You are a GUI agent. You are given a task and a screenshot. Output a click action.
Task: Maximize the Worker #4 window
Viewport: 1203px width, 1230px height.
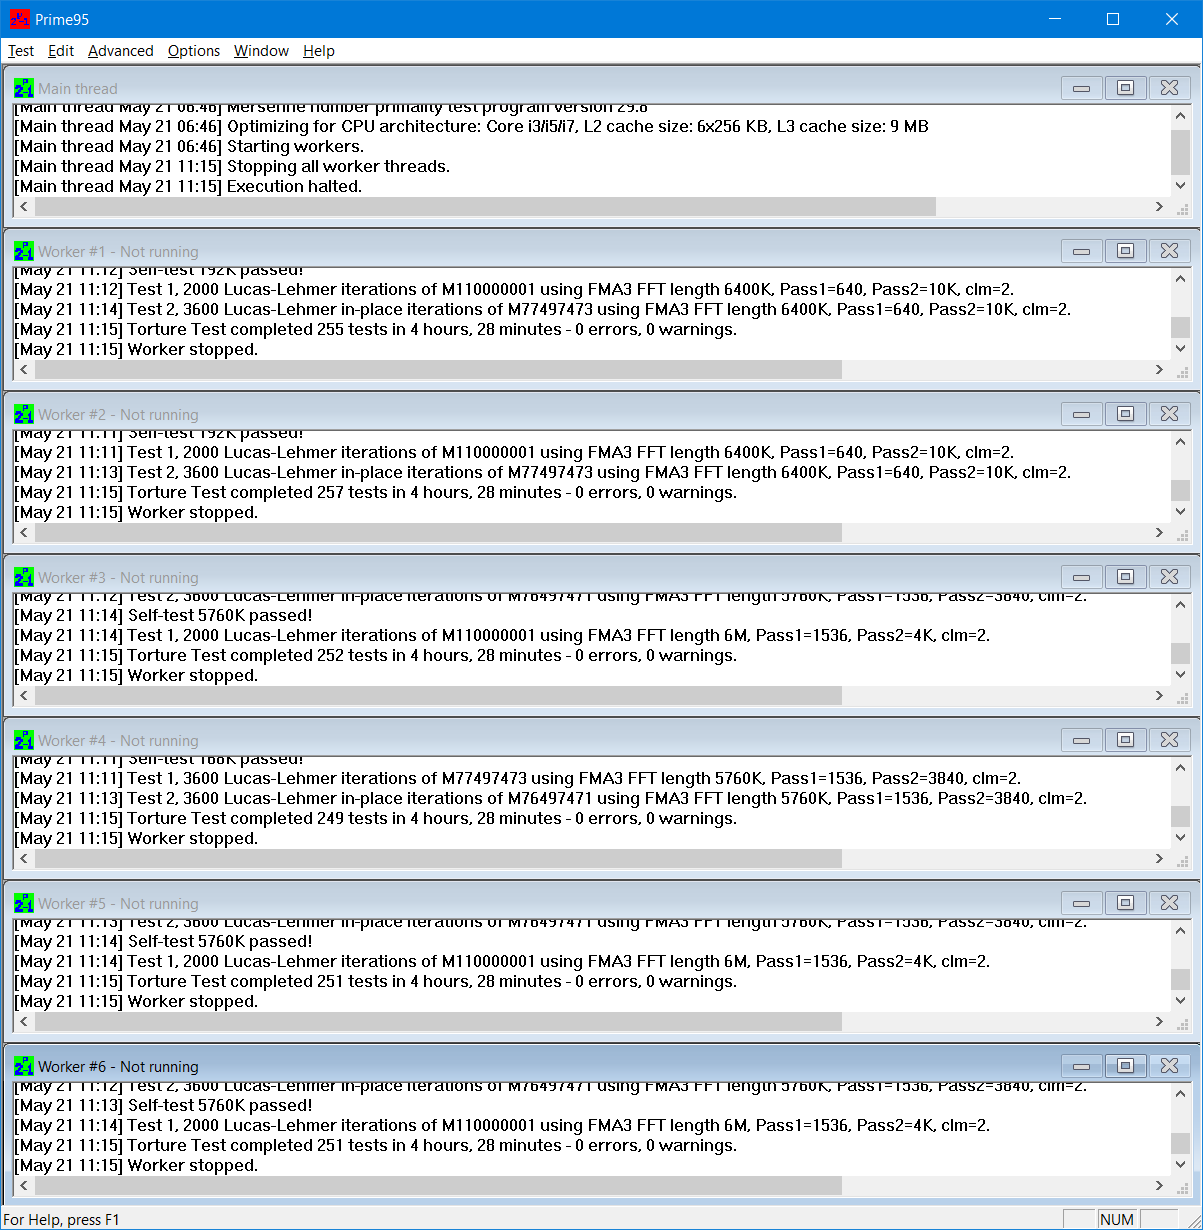coord(1125,740)
